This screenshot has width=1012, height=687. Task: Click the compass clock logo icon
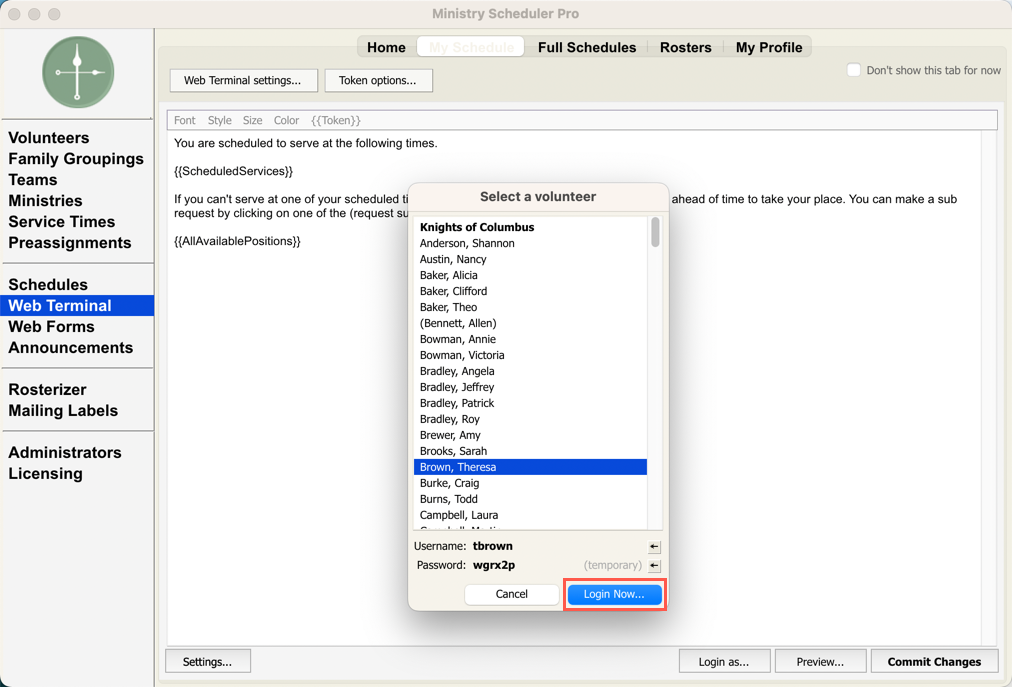click(x=78, y=72)
